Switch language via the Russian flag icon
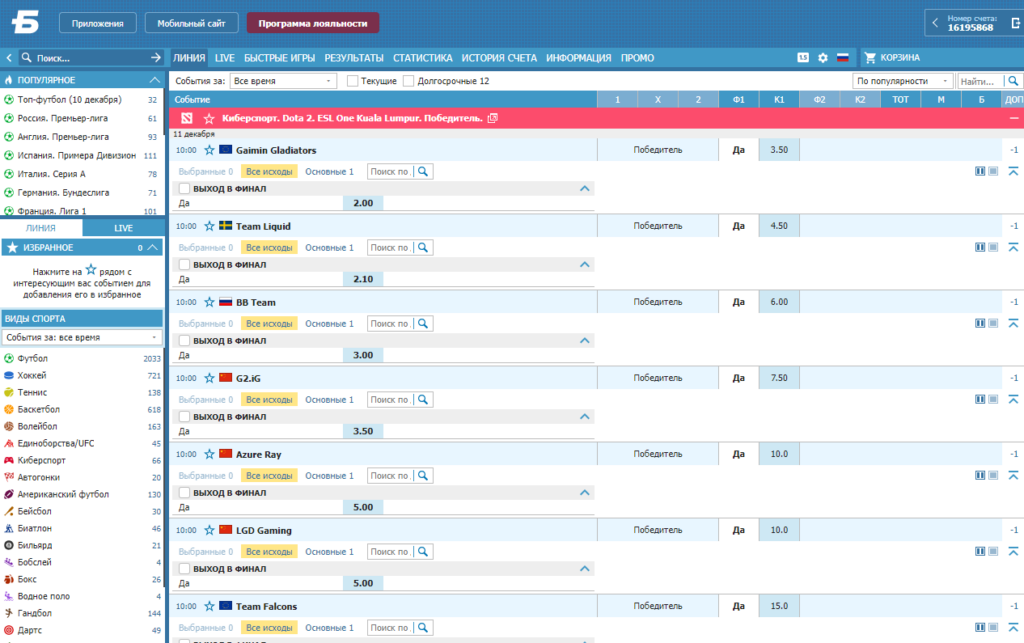1024x643 pixels. 842,58
